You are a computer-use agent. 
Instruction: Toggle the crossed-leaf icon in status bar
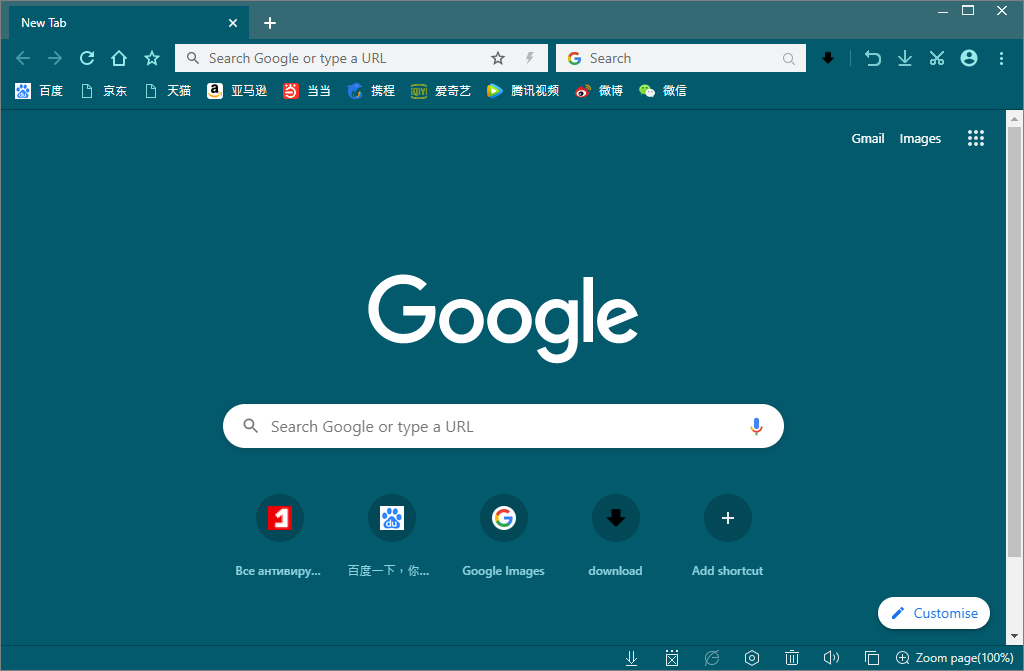(x=712, y=658)
